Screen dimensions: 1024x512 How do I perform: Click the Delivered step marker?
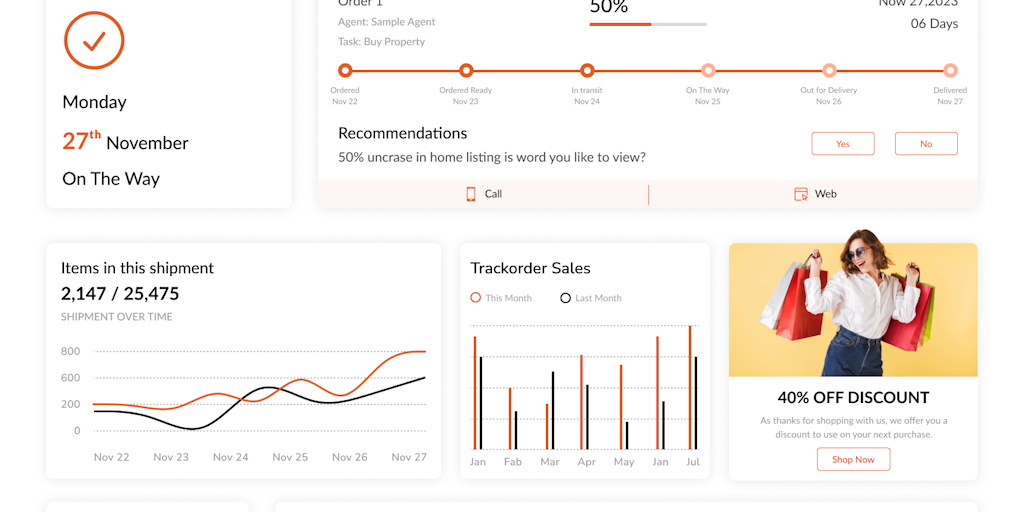tap(950, 70)
